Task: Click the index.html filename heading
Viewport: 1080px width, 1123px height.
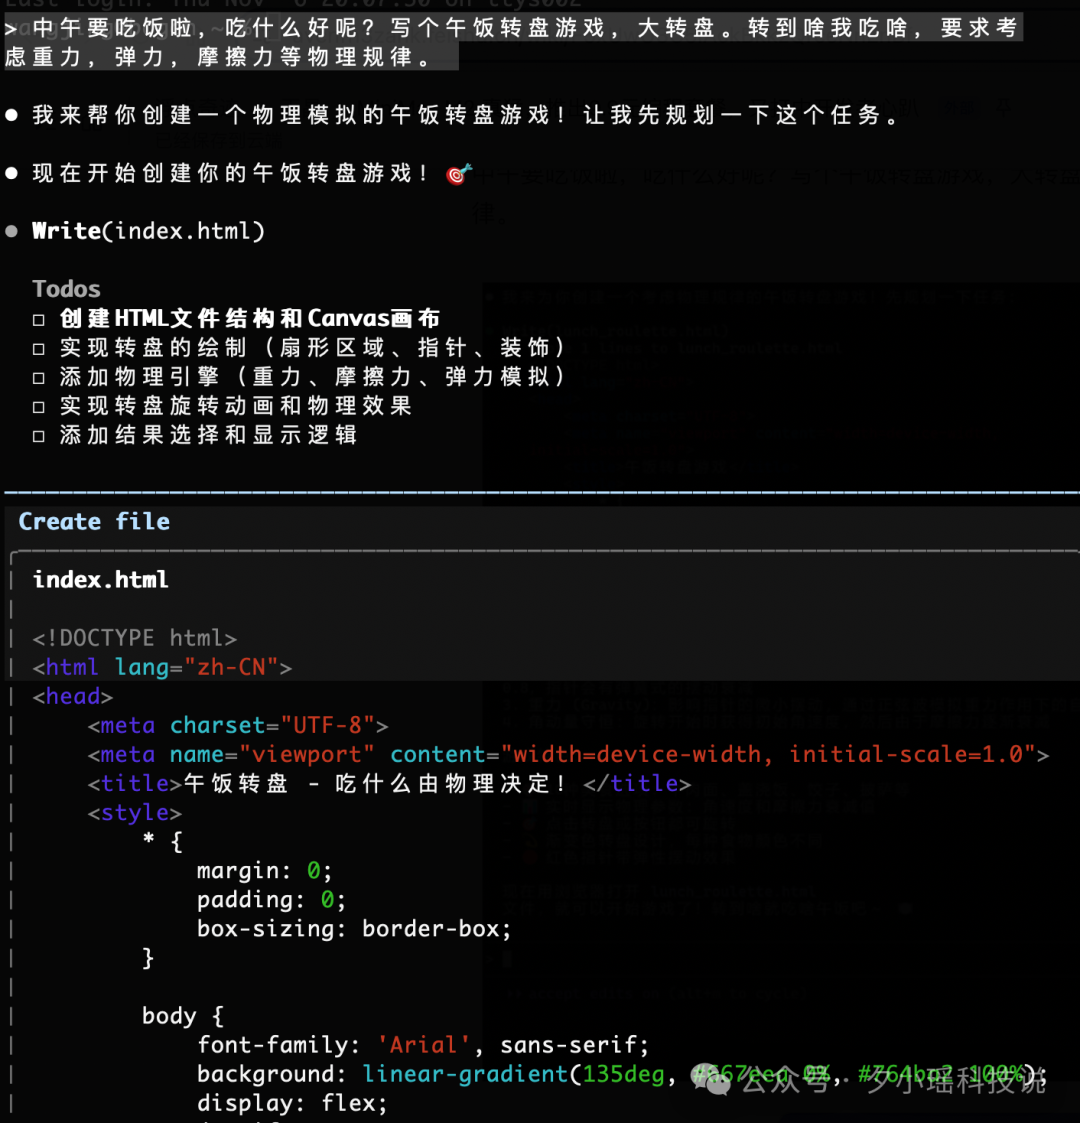Action: pyautogui.click(x=100, y=579)
